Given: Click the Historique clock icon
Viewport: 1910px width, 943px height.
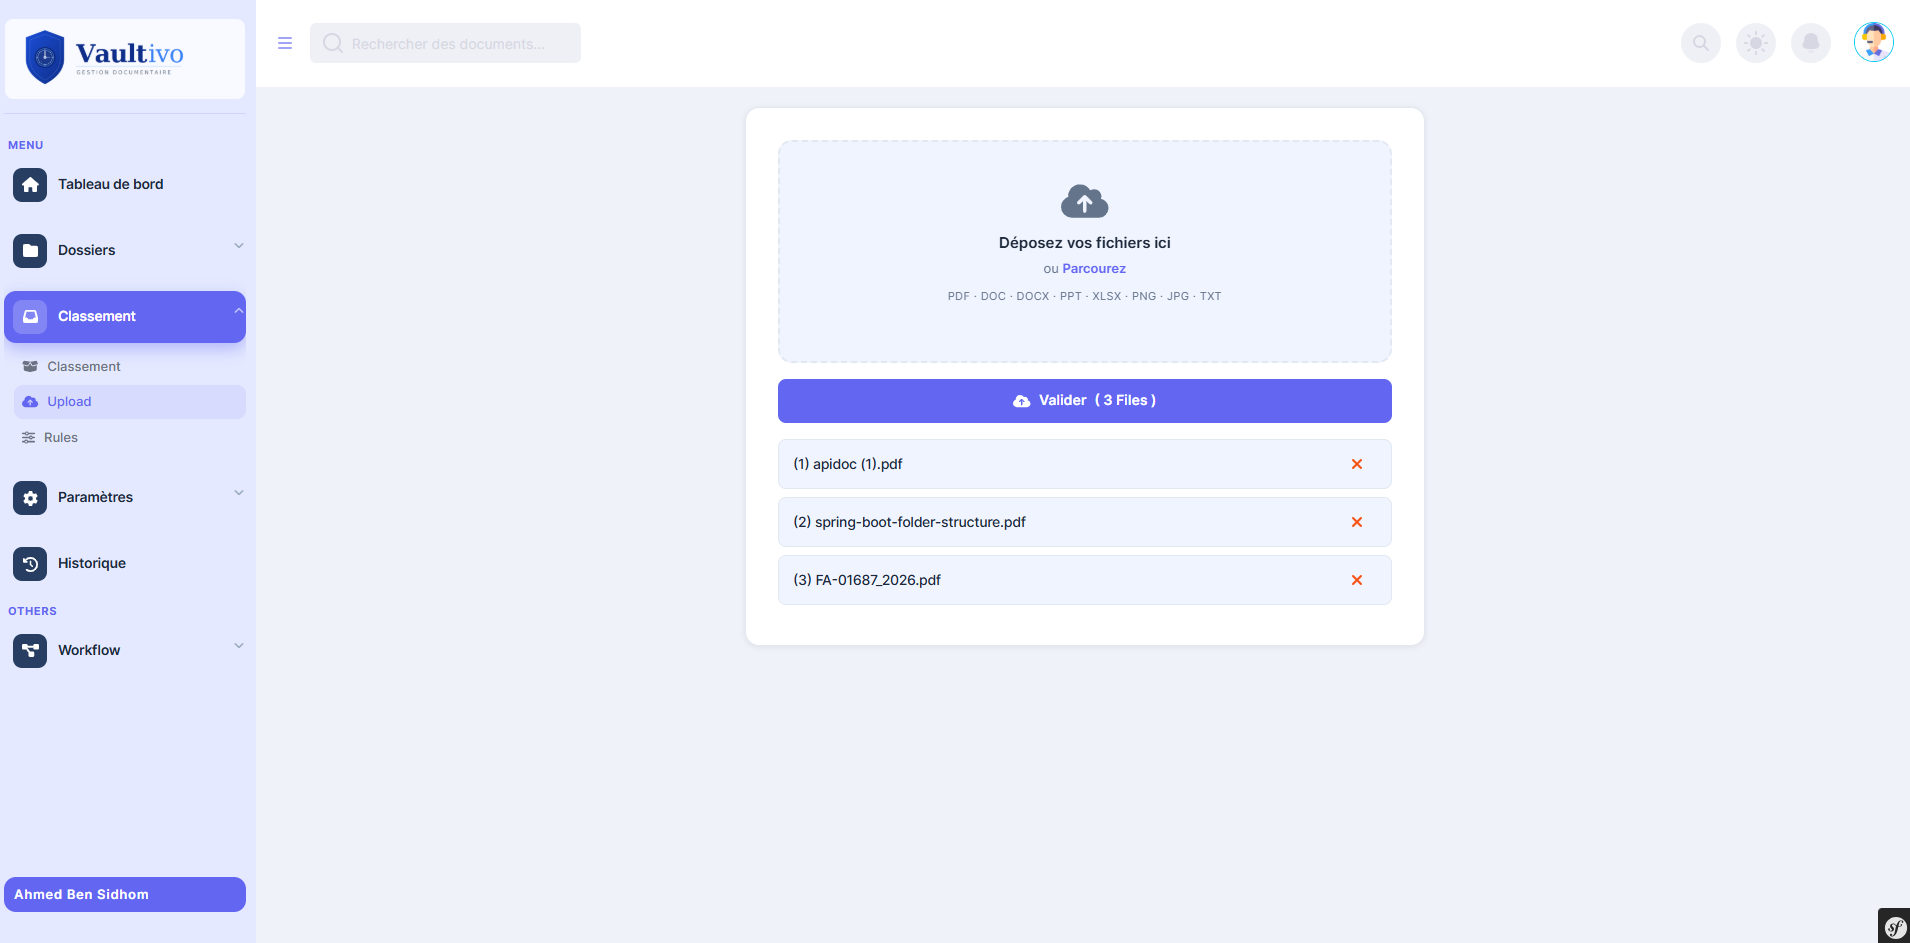Looking at the screenshot, I should 30,564.
